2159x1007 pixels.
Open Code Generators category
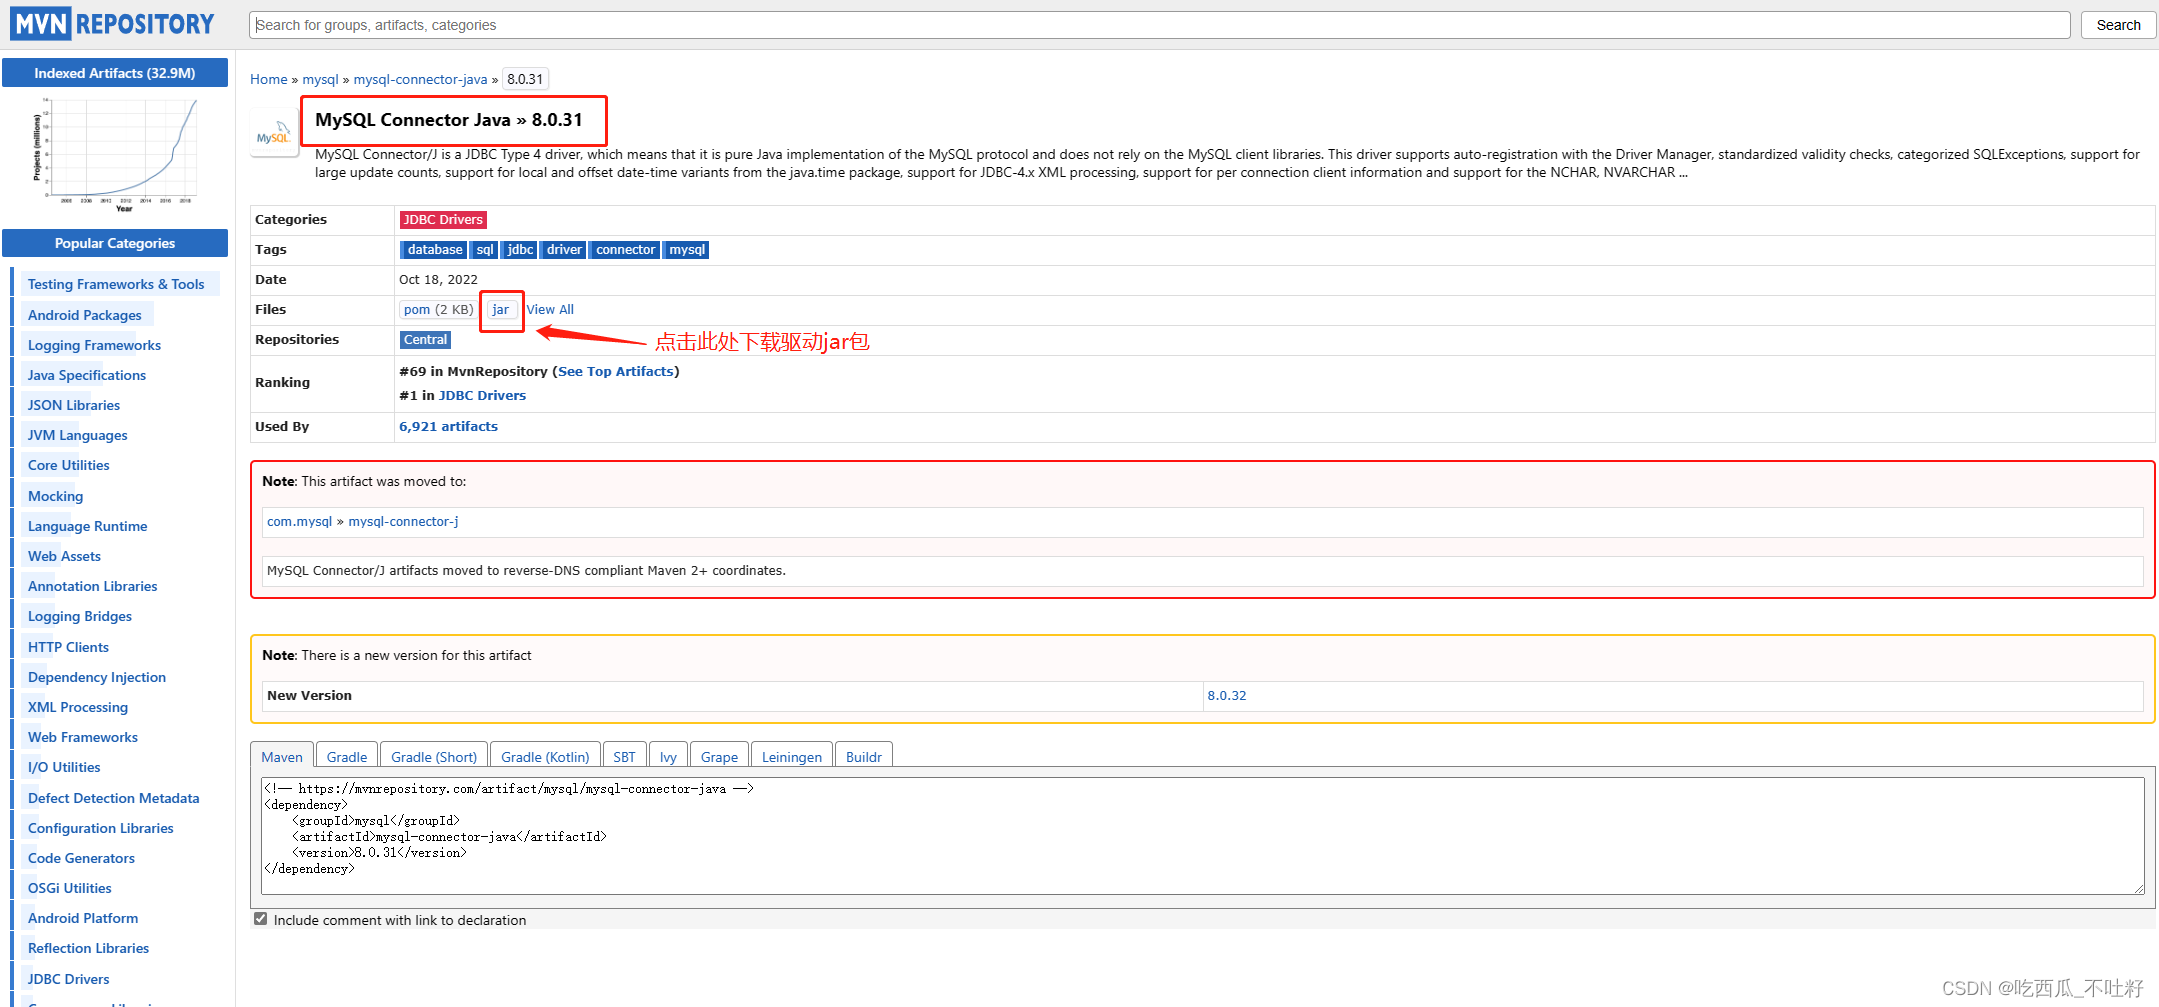pos(82,858)
